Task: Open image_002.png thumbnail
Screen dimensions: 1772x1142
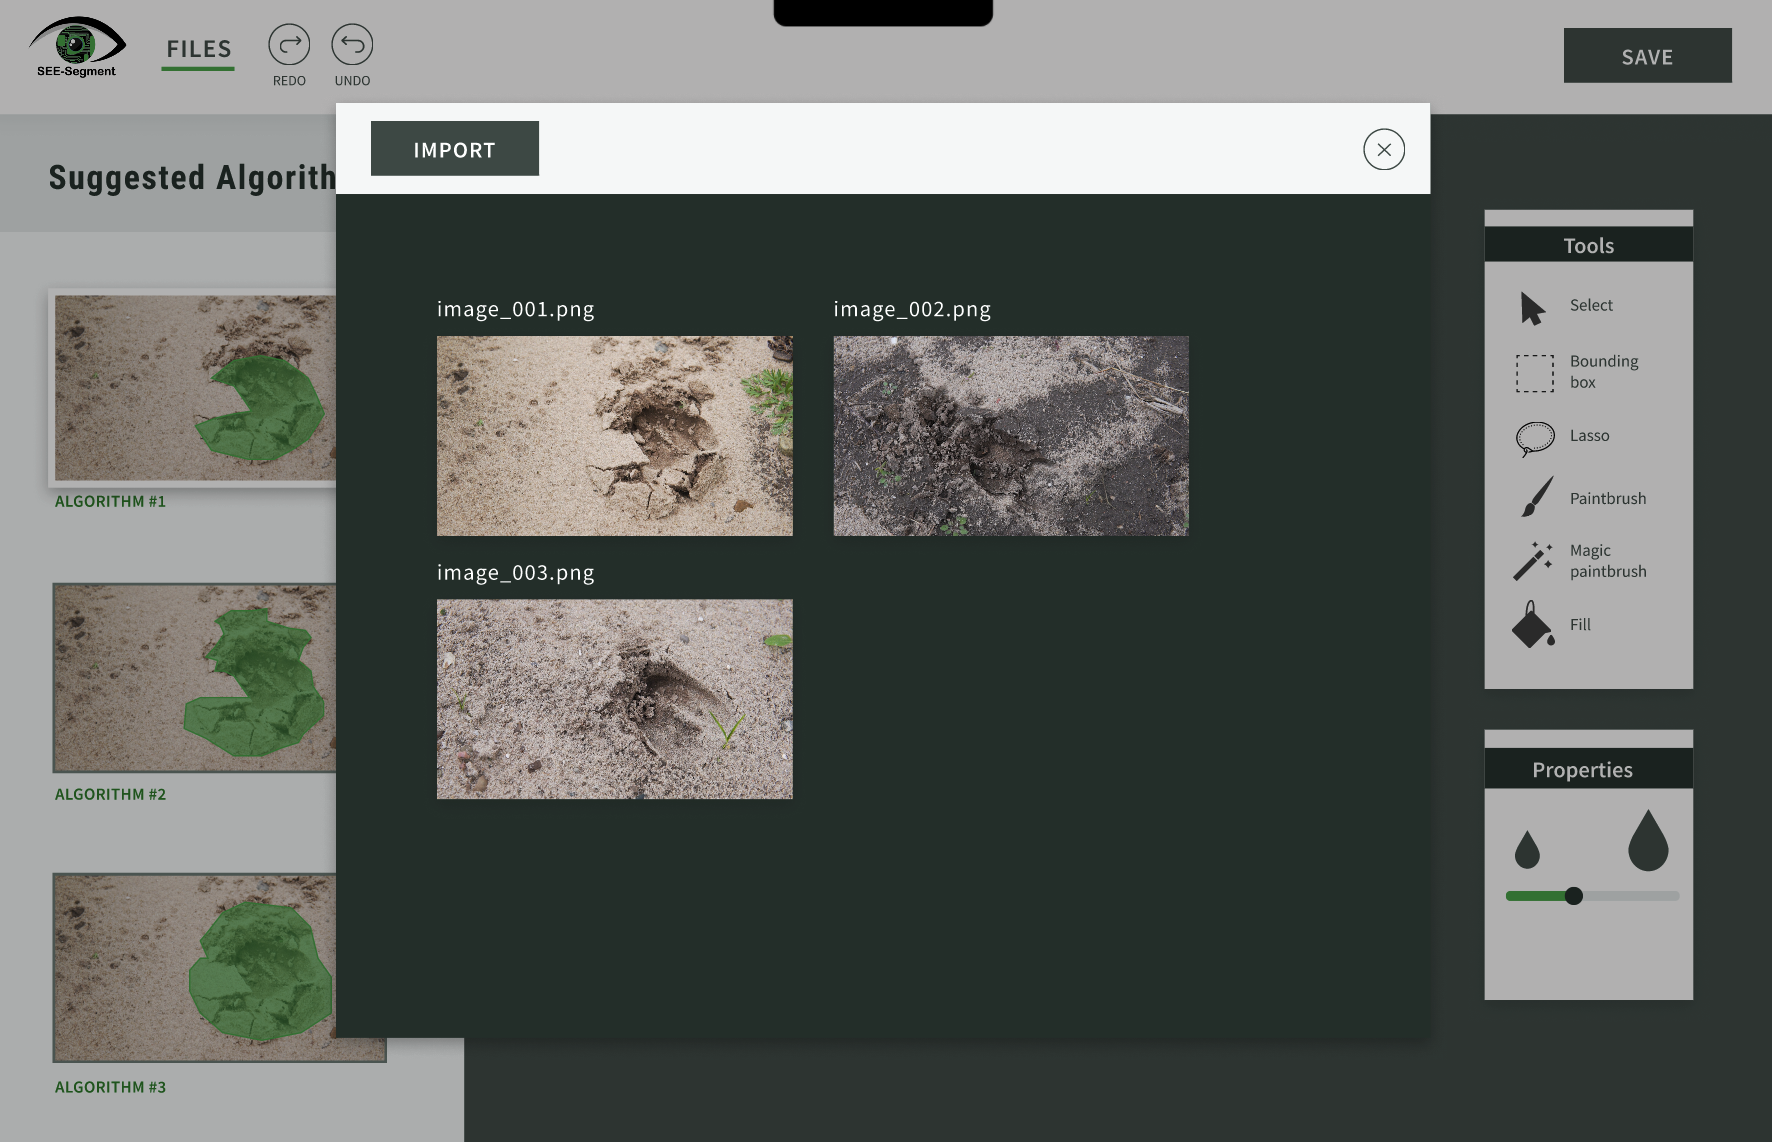Action: pos(1011,436)
